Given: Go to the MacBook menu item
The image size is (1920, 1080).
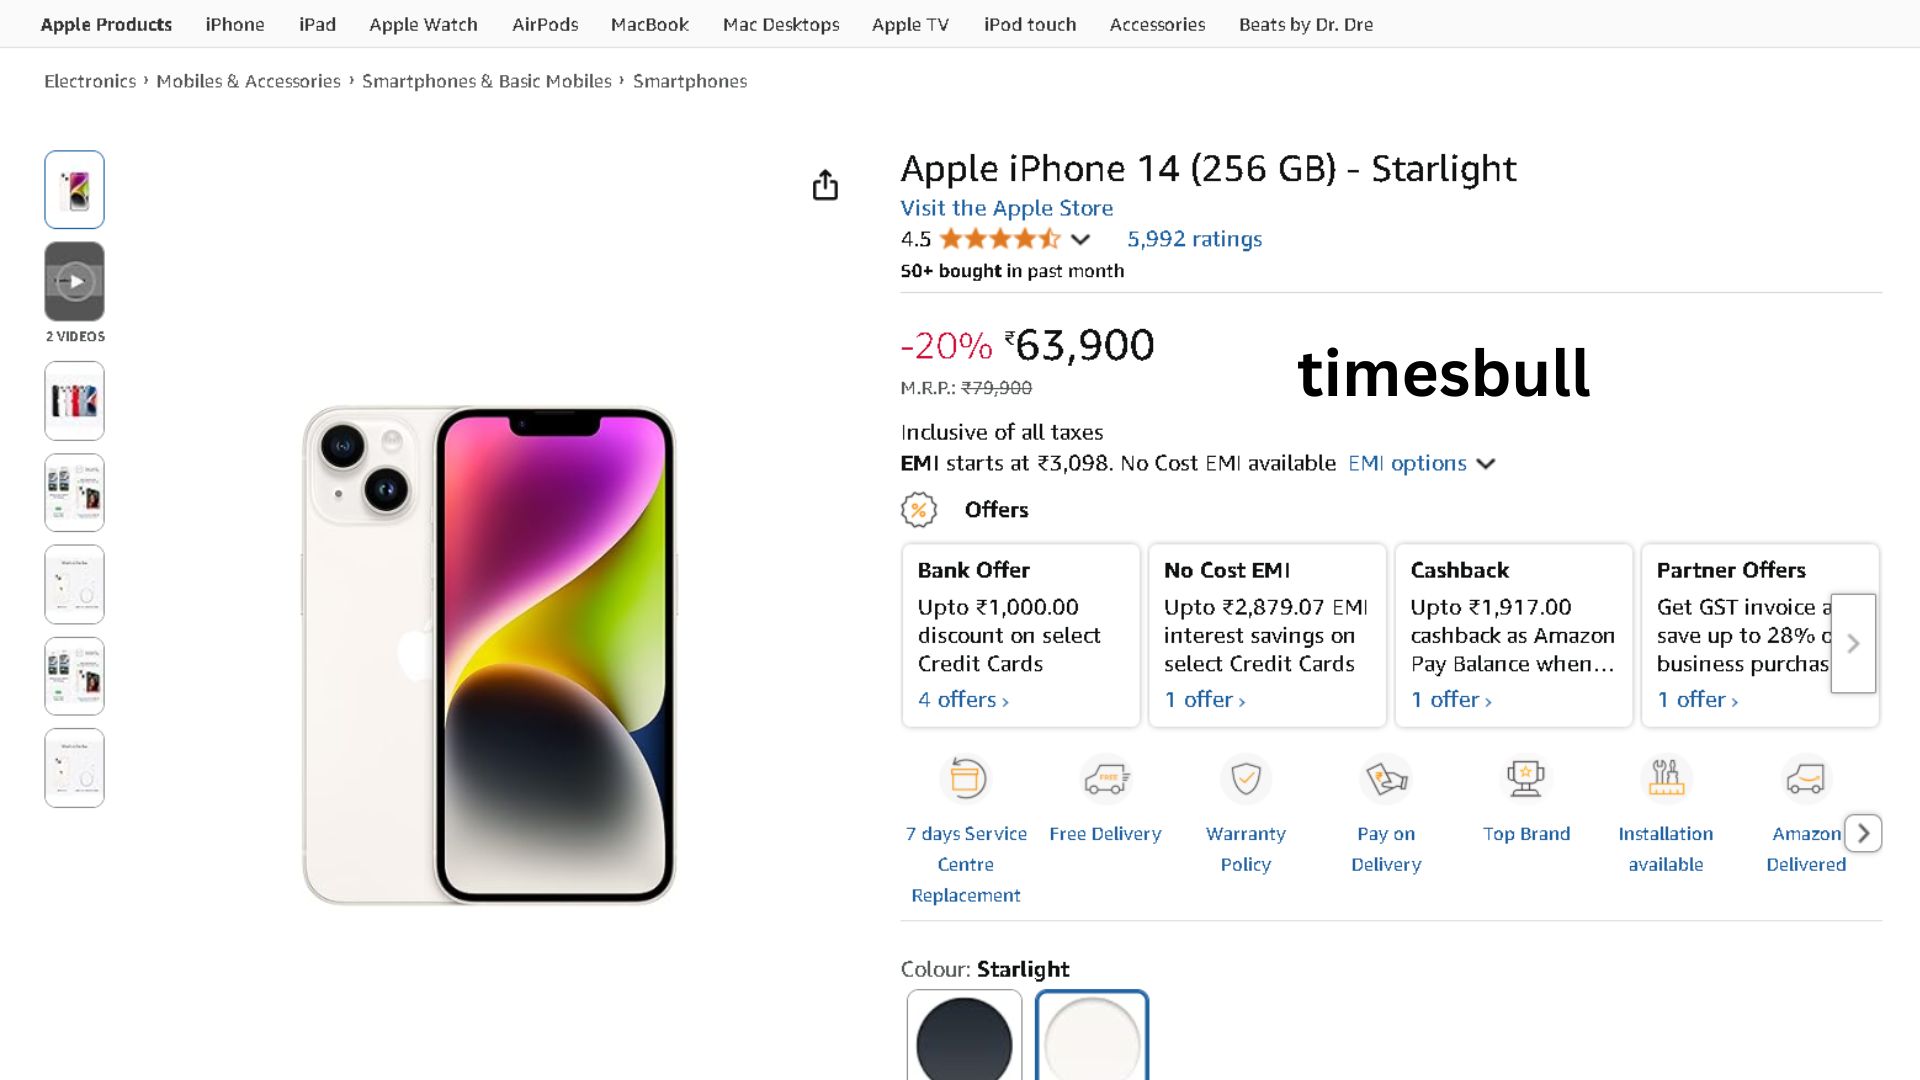Looking at the screenshot, I should tap(649, 24).
